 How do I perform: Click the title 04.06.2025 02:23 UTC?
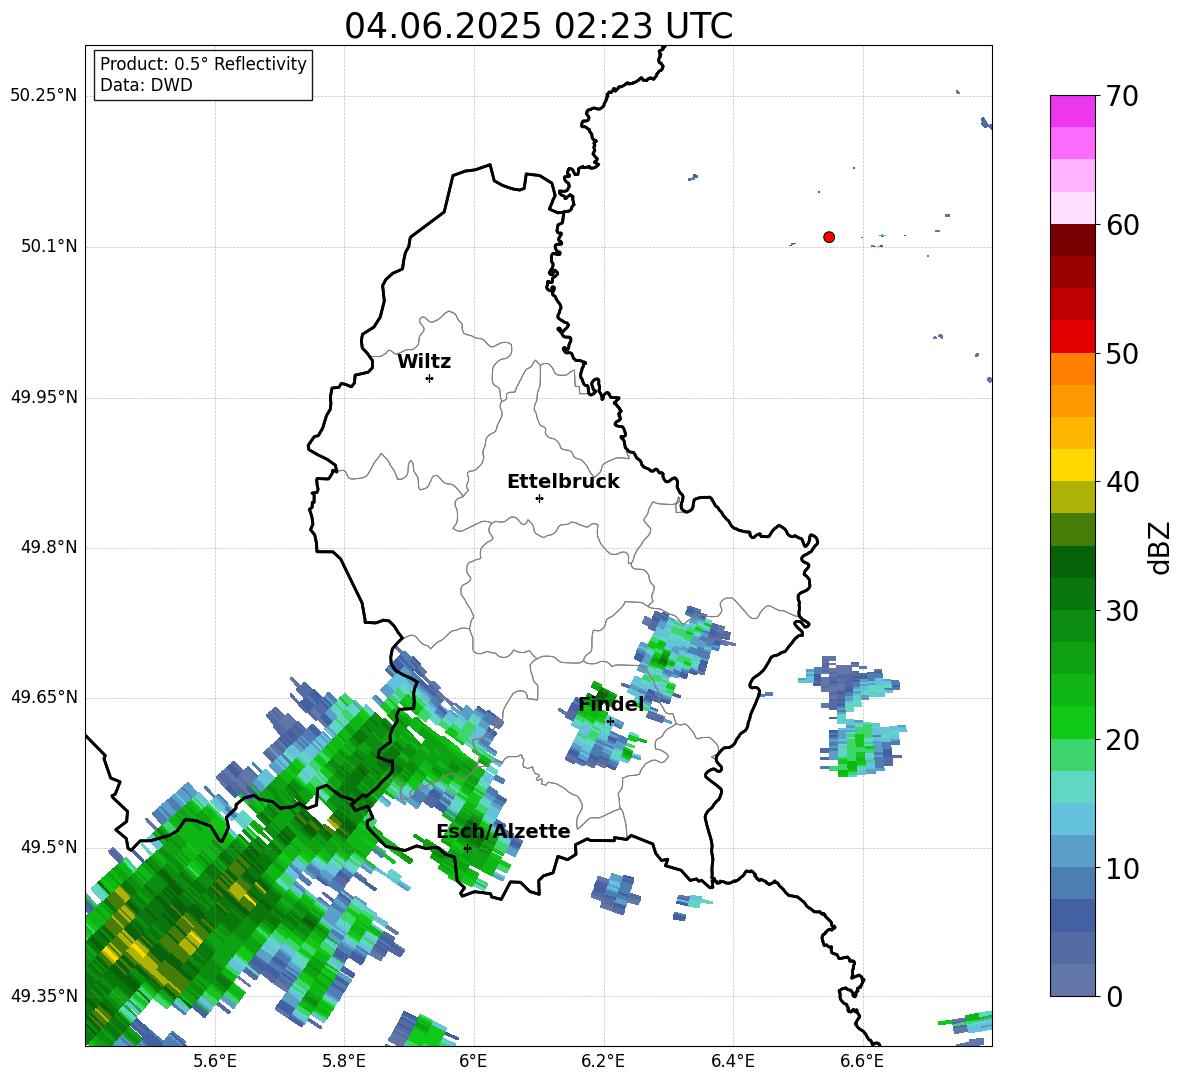coord(538,26)
